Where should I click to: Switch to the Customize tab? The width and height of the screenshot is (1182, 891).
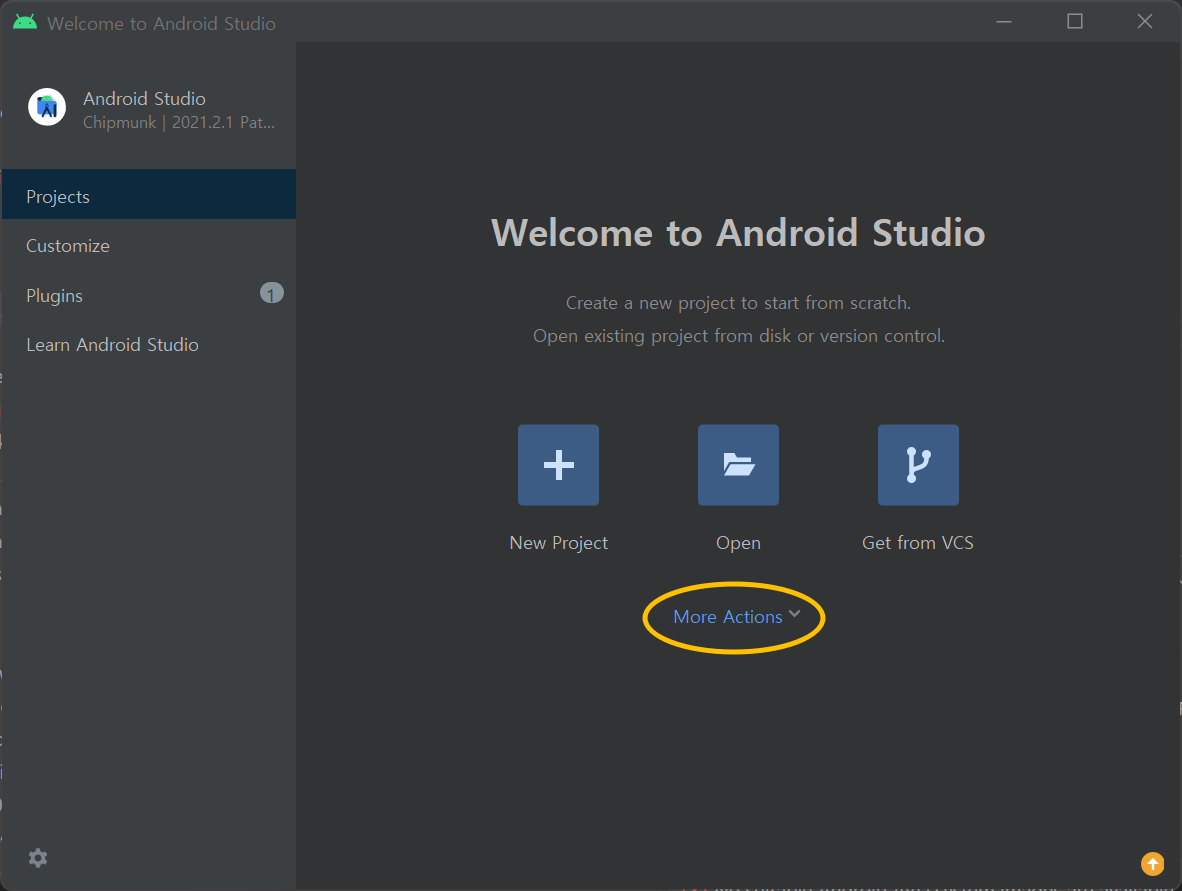[x=149, y=246]
